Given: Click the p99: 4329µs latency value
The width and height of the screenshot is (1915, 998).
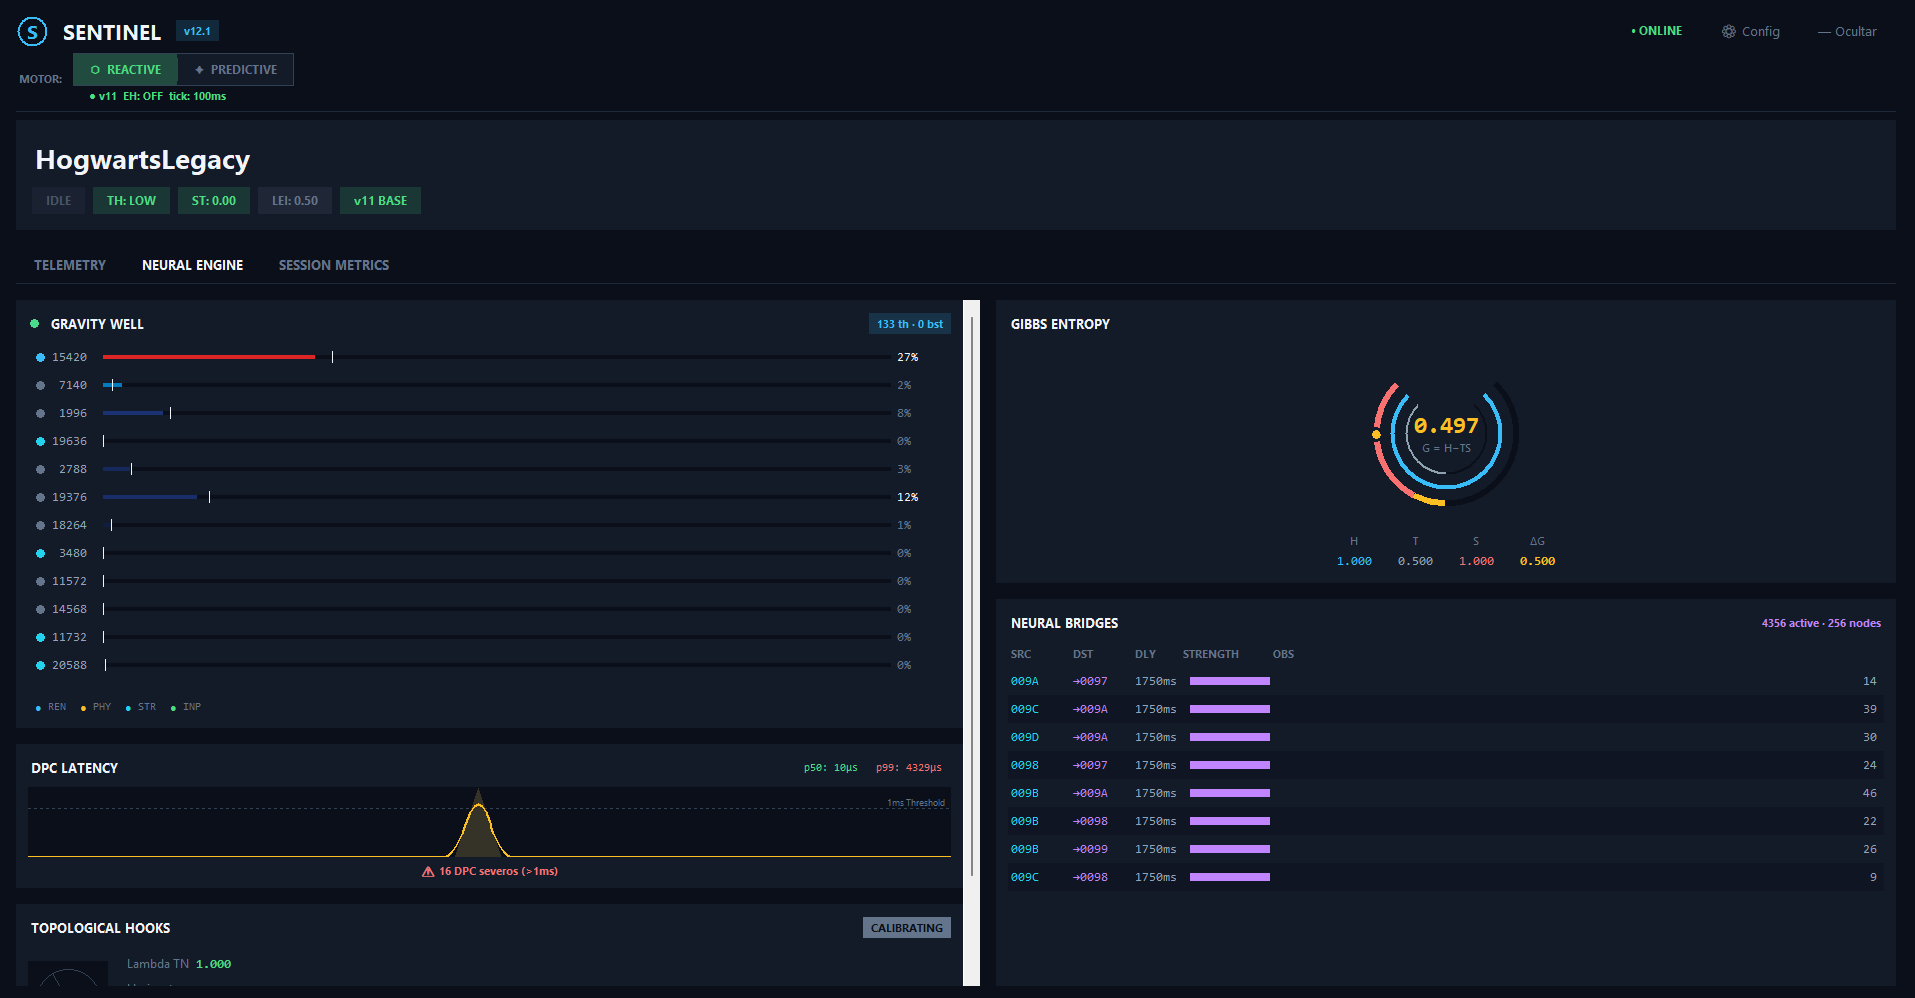Looking at the screenshot, I should coord(909,768).
